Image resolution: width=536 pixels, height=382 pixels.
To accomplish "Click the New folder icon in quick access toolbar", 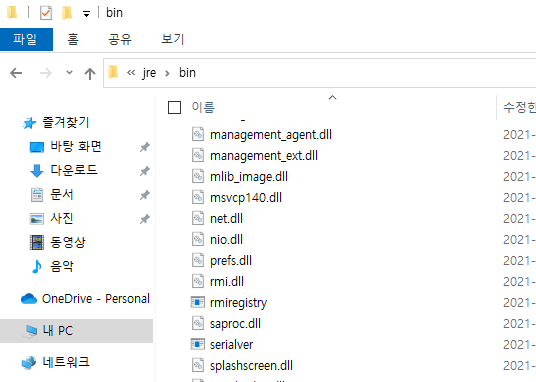I will [x=67, y=13].
